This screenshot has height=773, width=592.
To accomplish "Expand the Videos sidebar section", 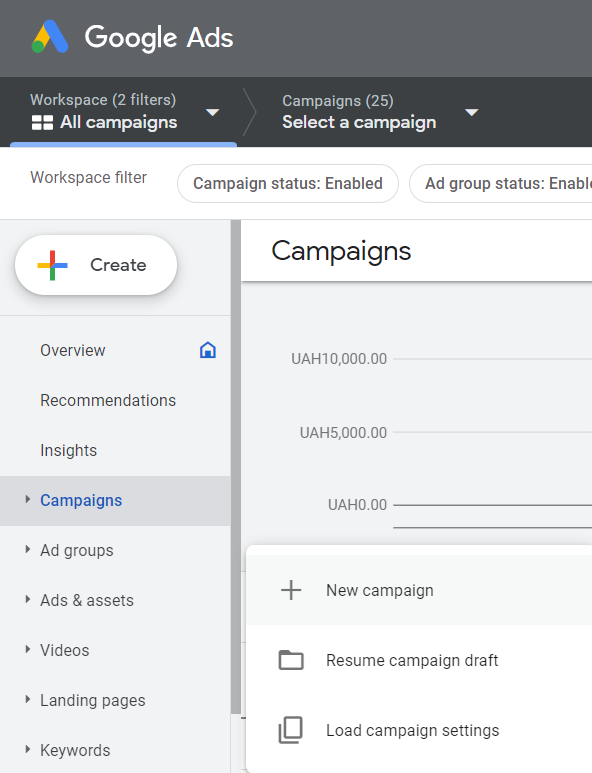I will (x=28, y=650).
